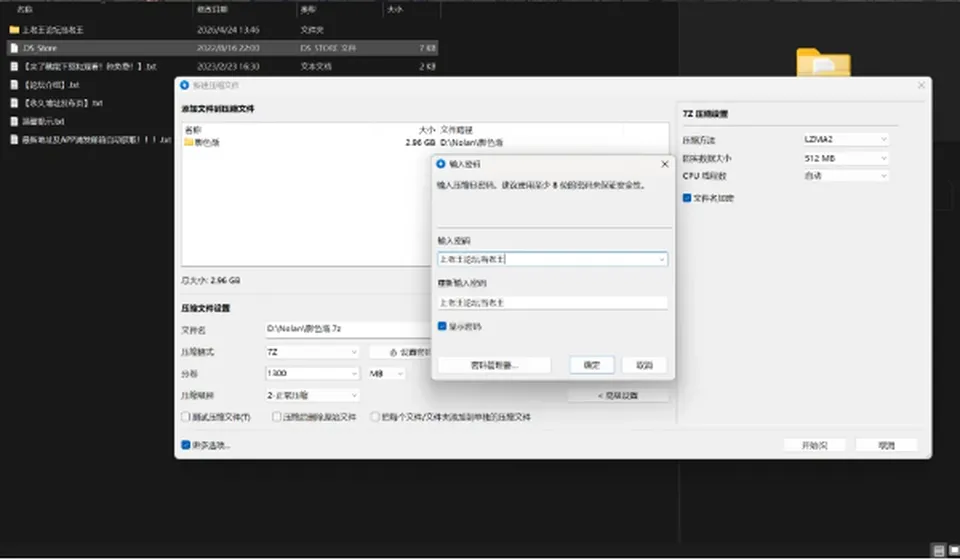Screen dimensions: 960x560
Task: Close the new archive dialog window
Action: click(921, 85)
